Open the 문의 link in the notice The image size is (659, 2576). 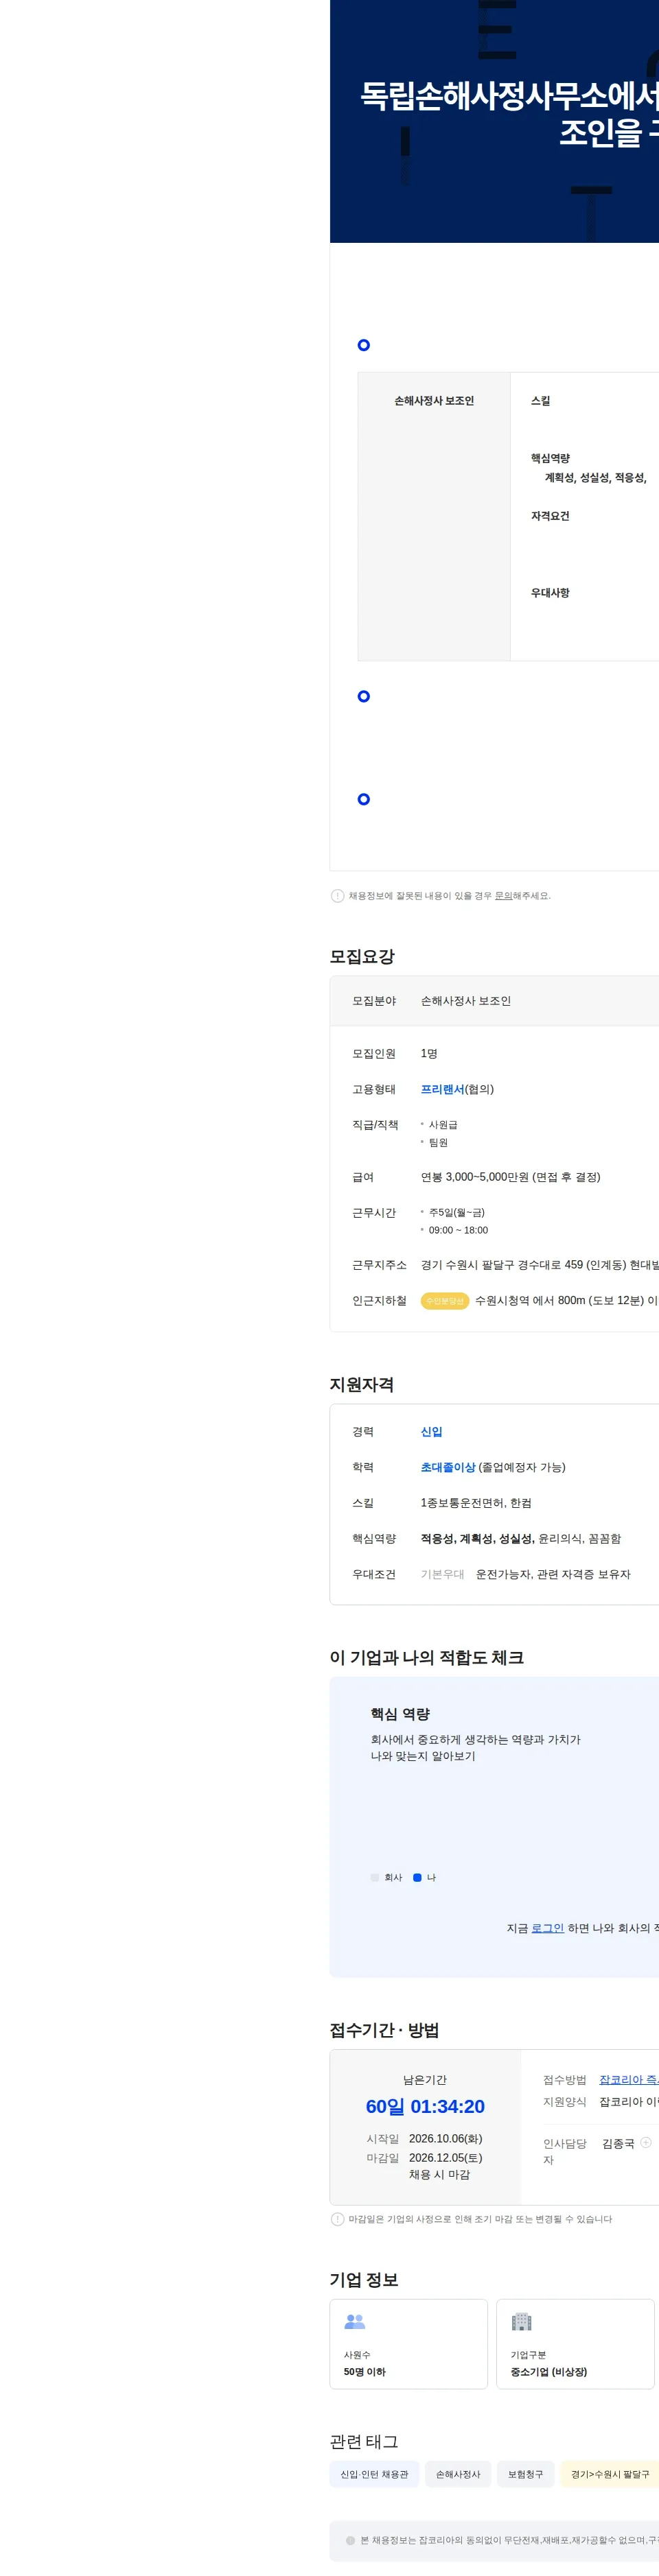click(503, 896)
